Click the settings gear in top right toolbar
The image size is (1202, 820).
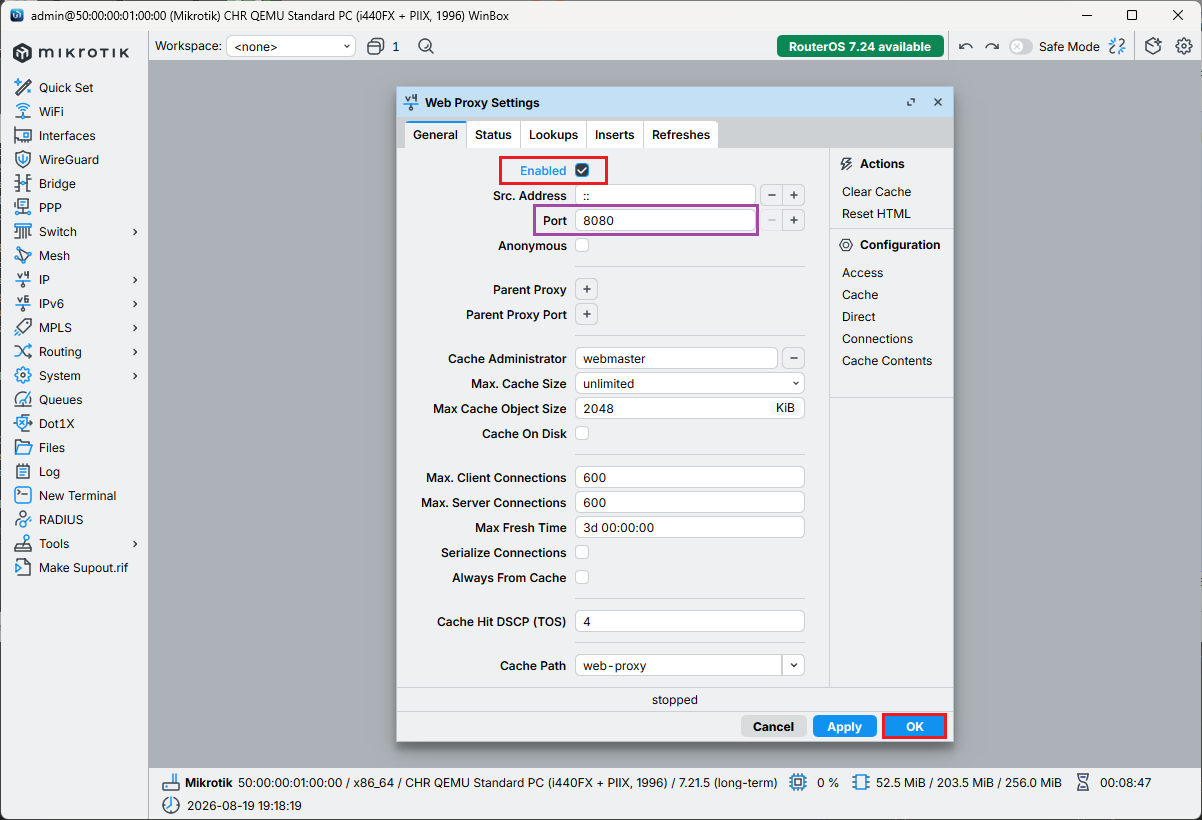pyautogui.click(x=1184, y=46)
